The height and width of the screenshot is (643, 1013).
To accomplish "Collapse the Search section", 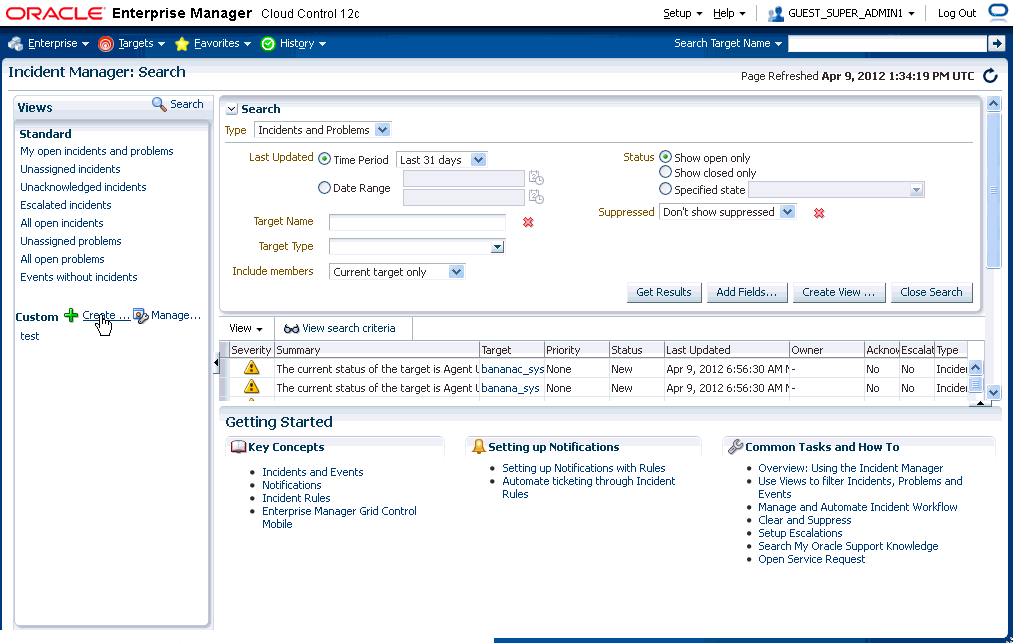I will point(231,109).
